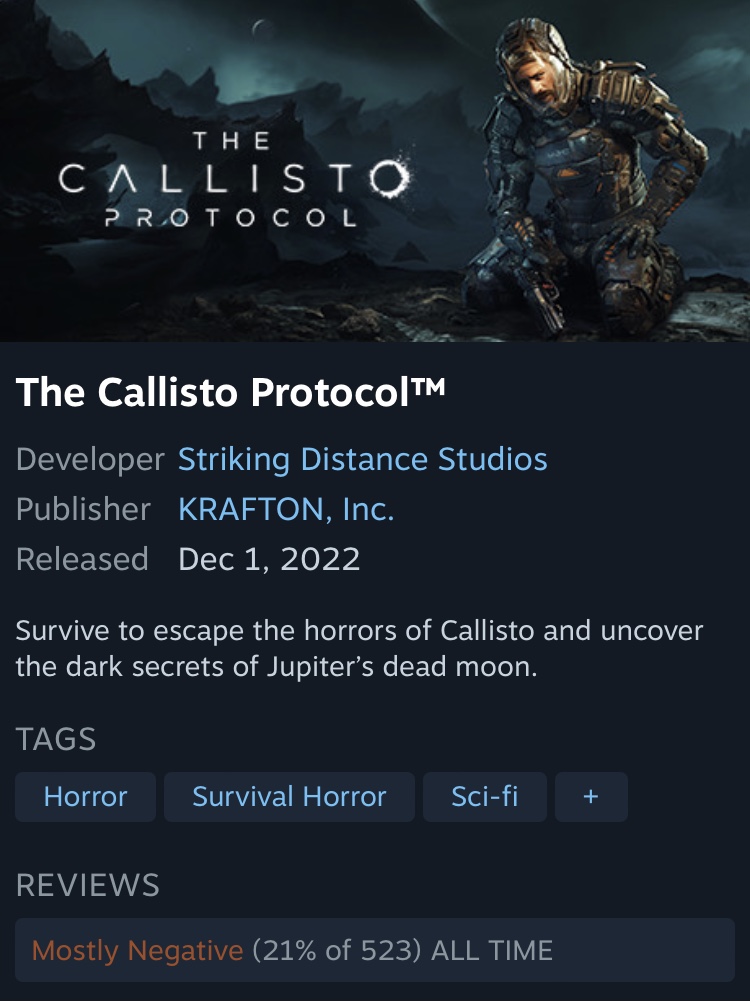Expand more tags with the plus button

coord(591,797)
